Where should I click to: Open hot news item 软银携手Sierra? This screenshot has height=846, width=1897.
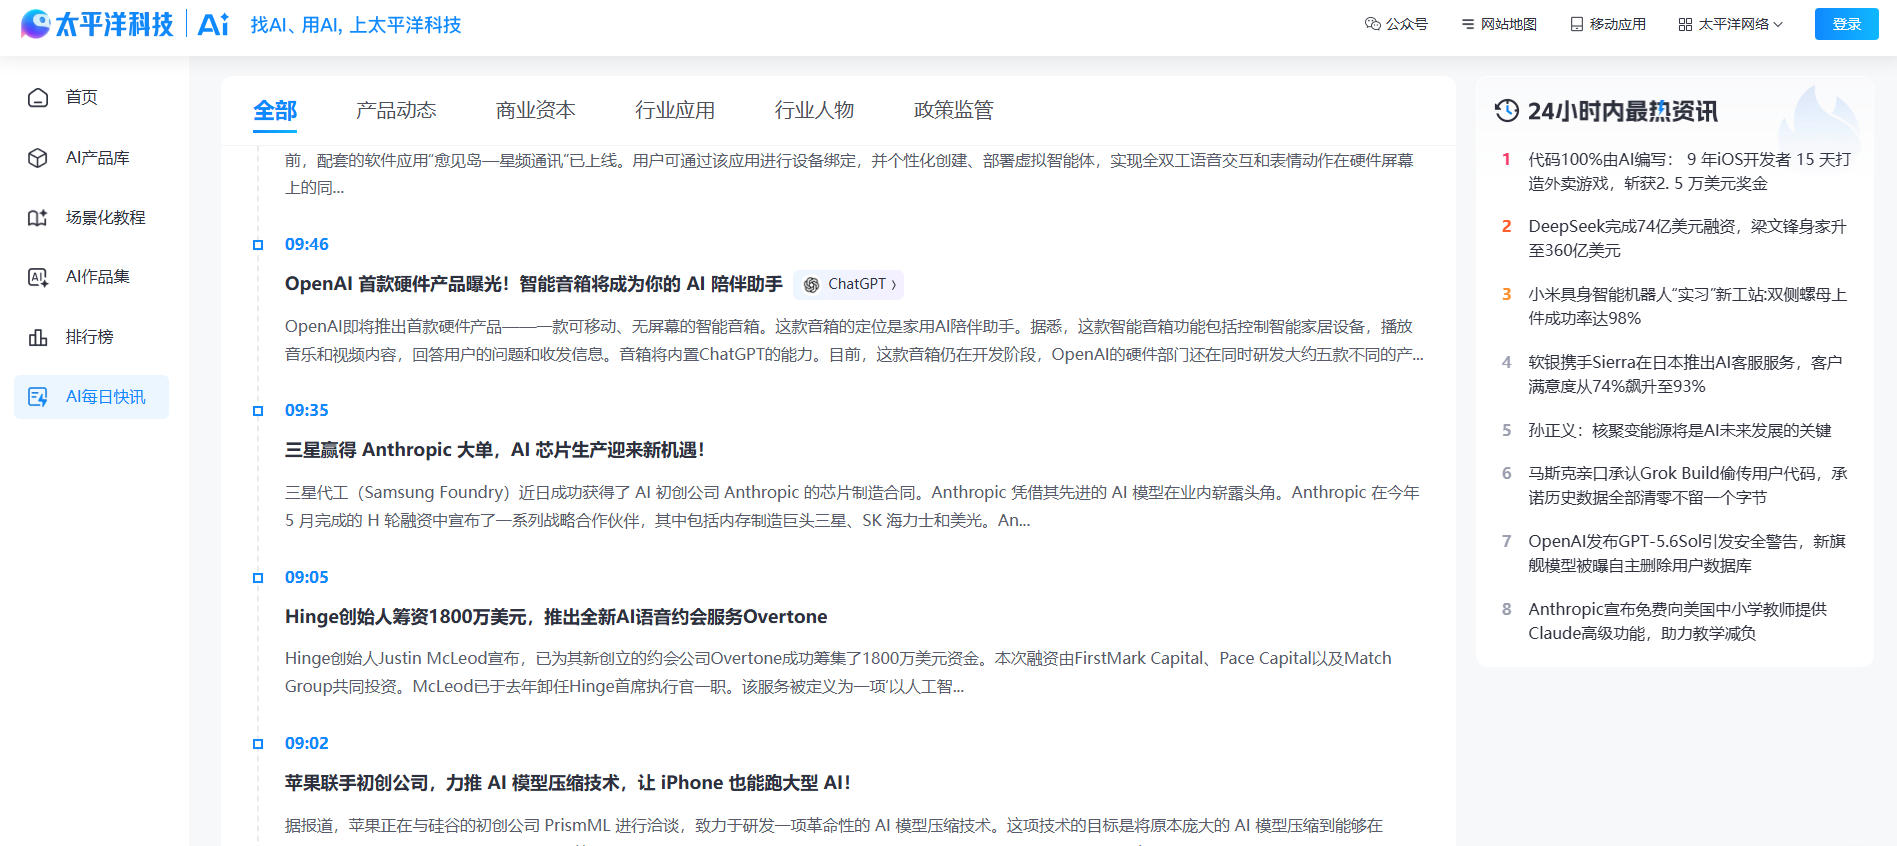tap(1685, 374)
